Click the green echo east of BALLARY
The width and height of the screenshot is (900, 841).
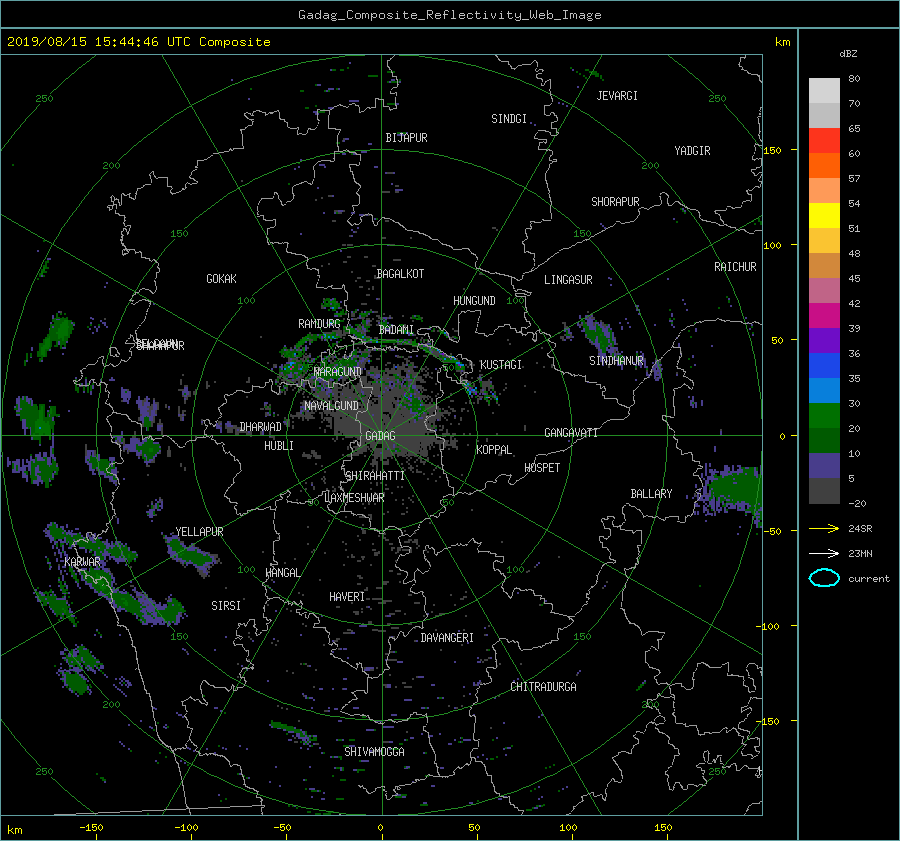[733, 488]
